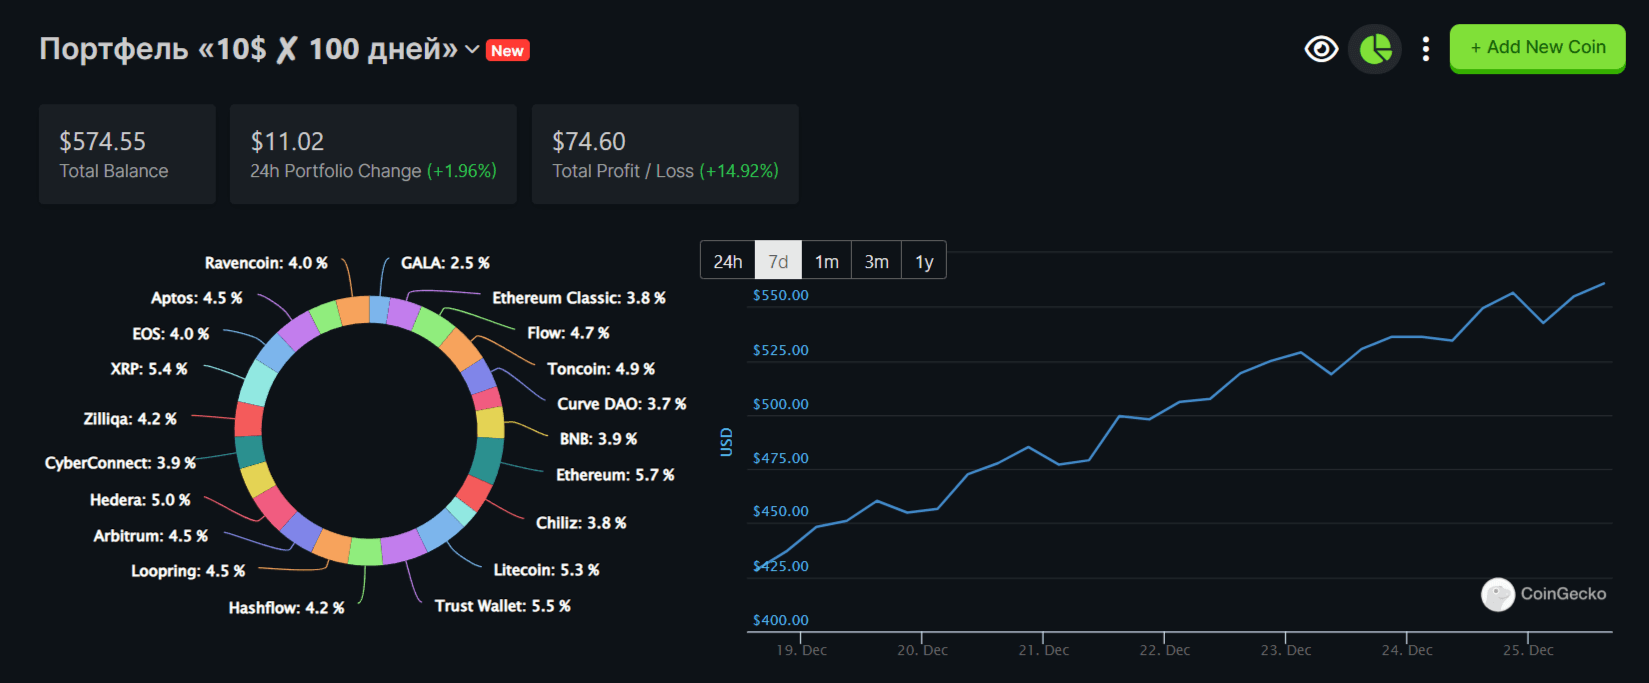Viewport: 1649px width, 683px height.
Task: Click the 25. Dec date label
Action: pos(1528,650)
